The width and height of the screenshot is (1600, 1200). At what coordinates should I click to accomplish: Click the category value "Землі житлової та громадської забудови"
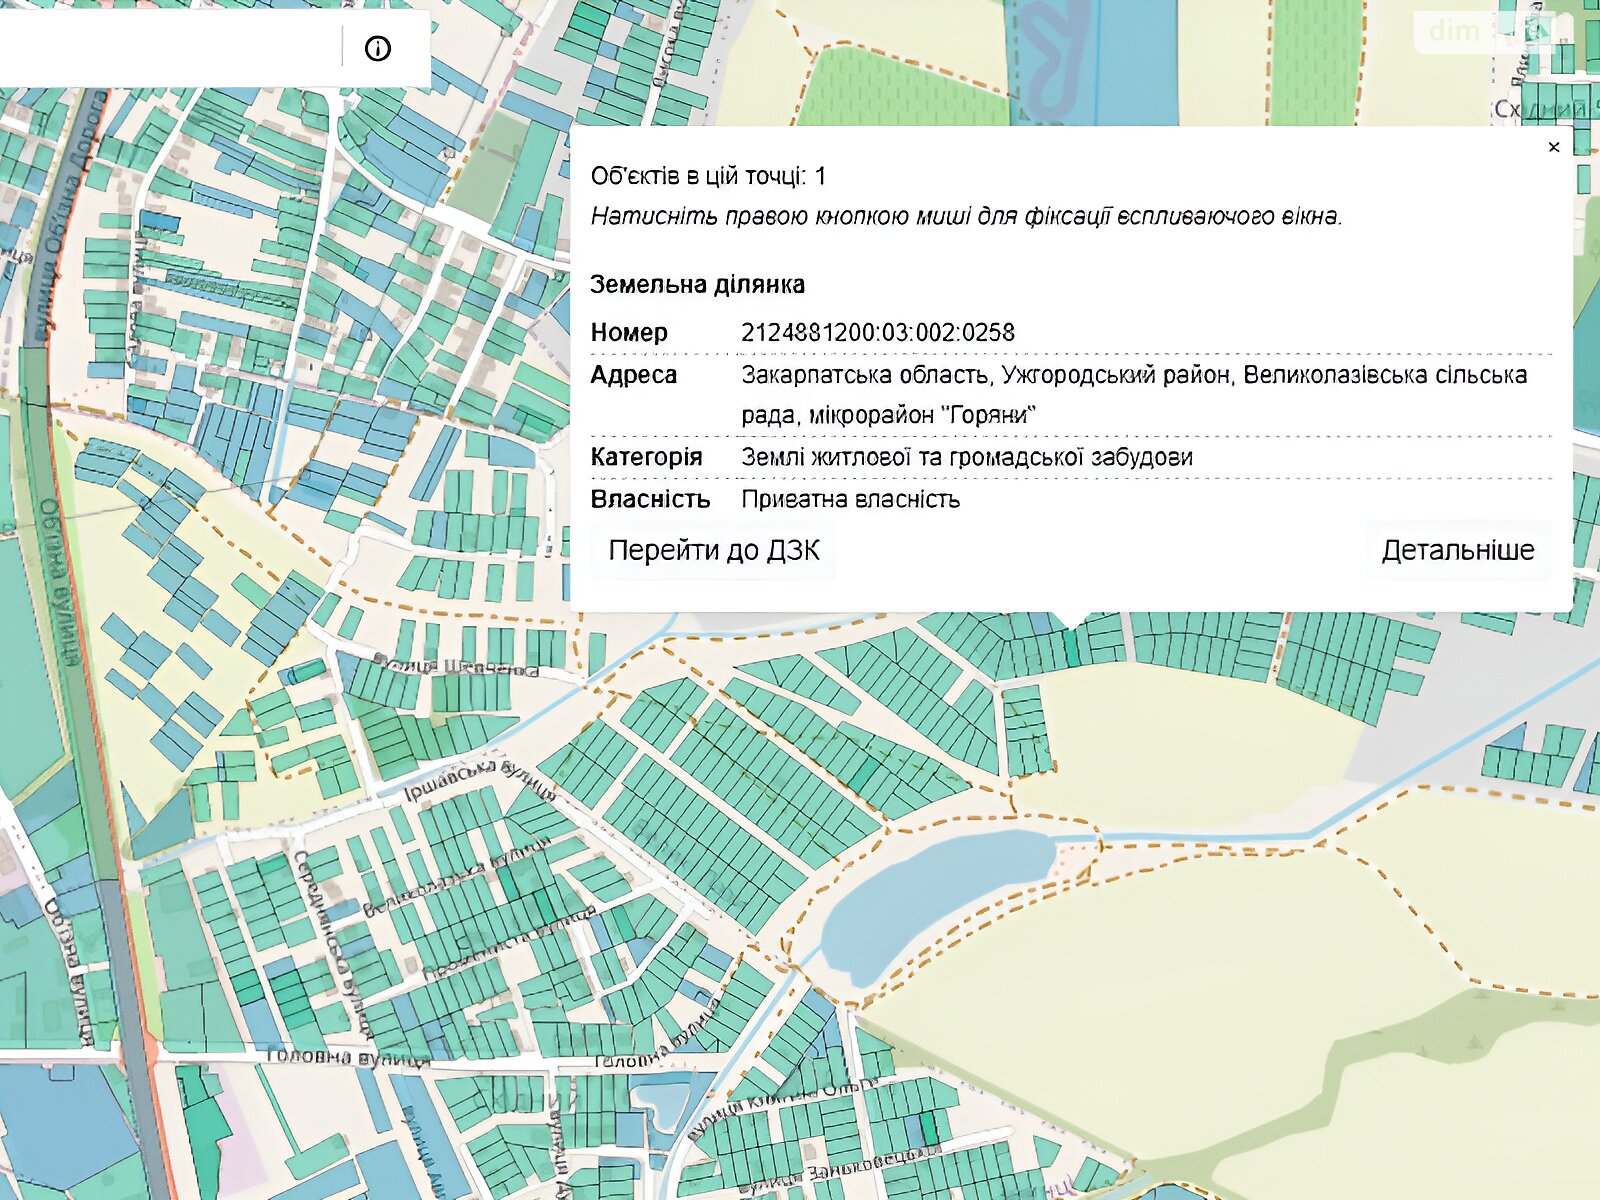pyautogui.click(x=966, y=458)
